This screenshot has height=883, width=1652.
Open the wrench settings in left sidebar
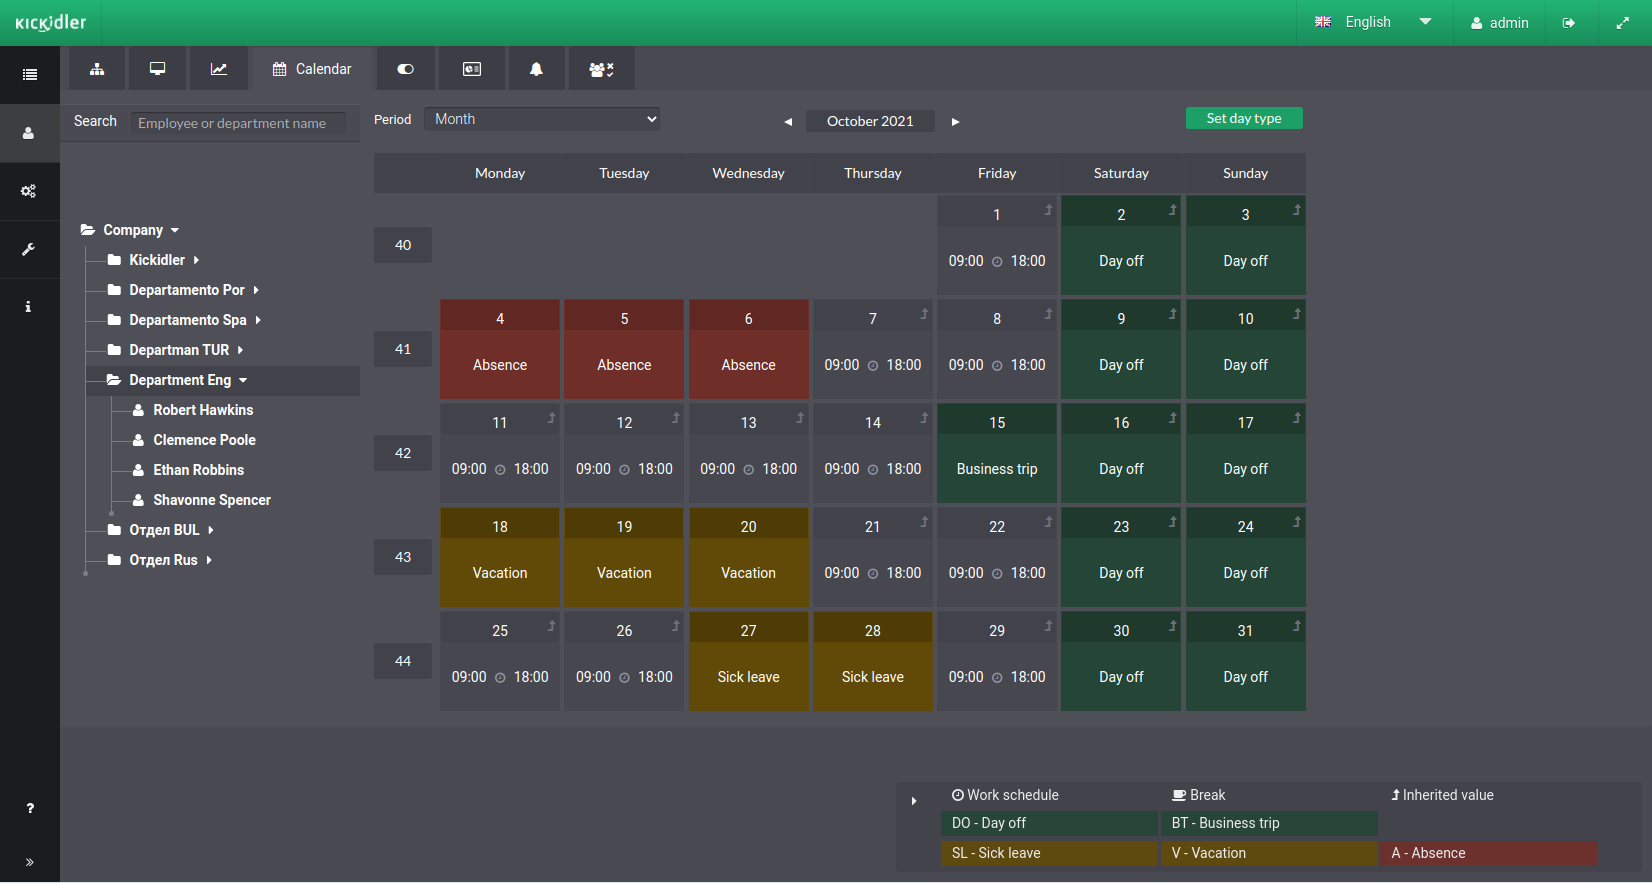(29, 249)
